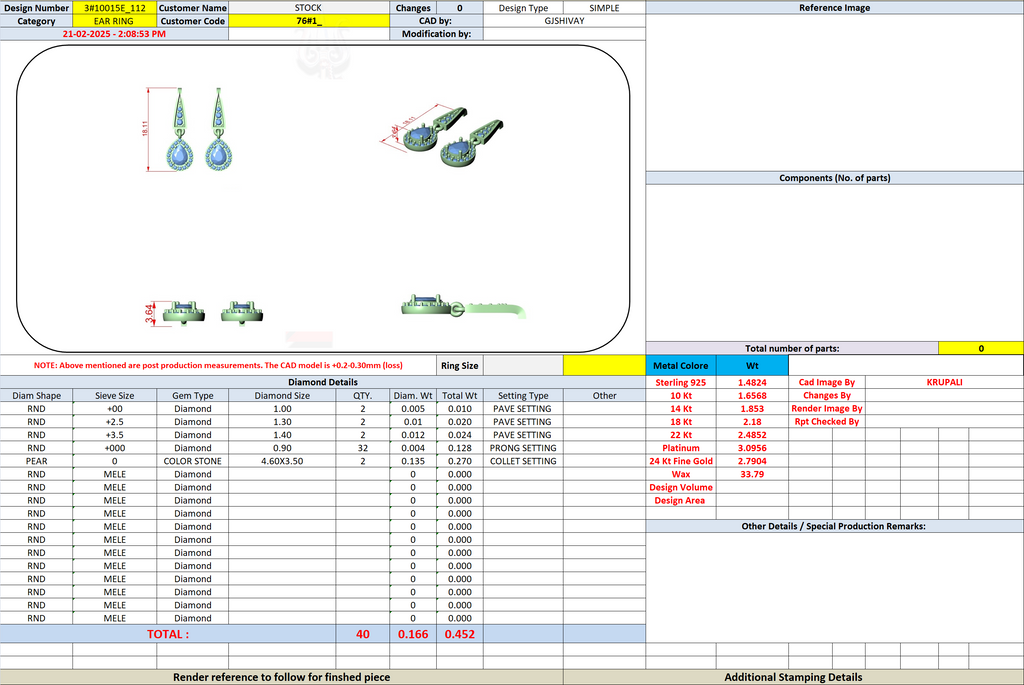Select the yellow Total number of parts value cell
1024x685 pixels.
980,348
